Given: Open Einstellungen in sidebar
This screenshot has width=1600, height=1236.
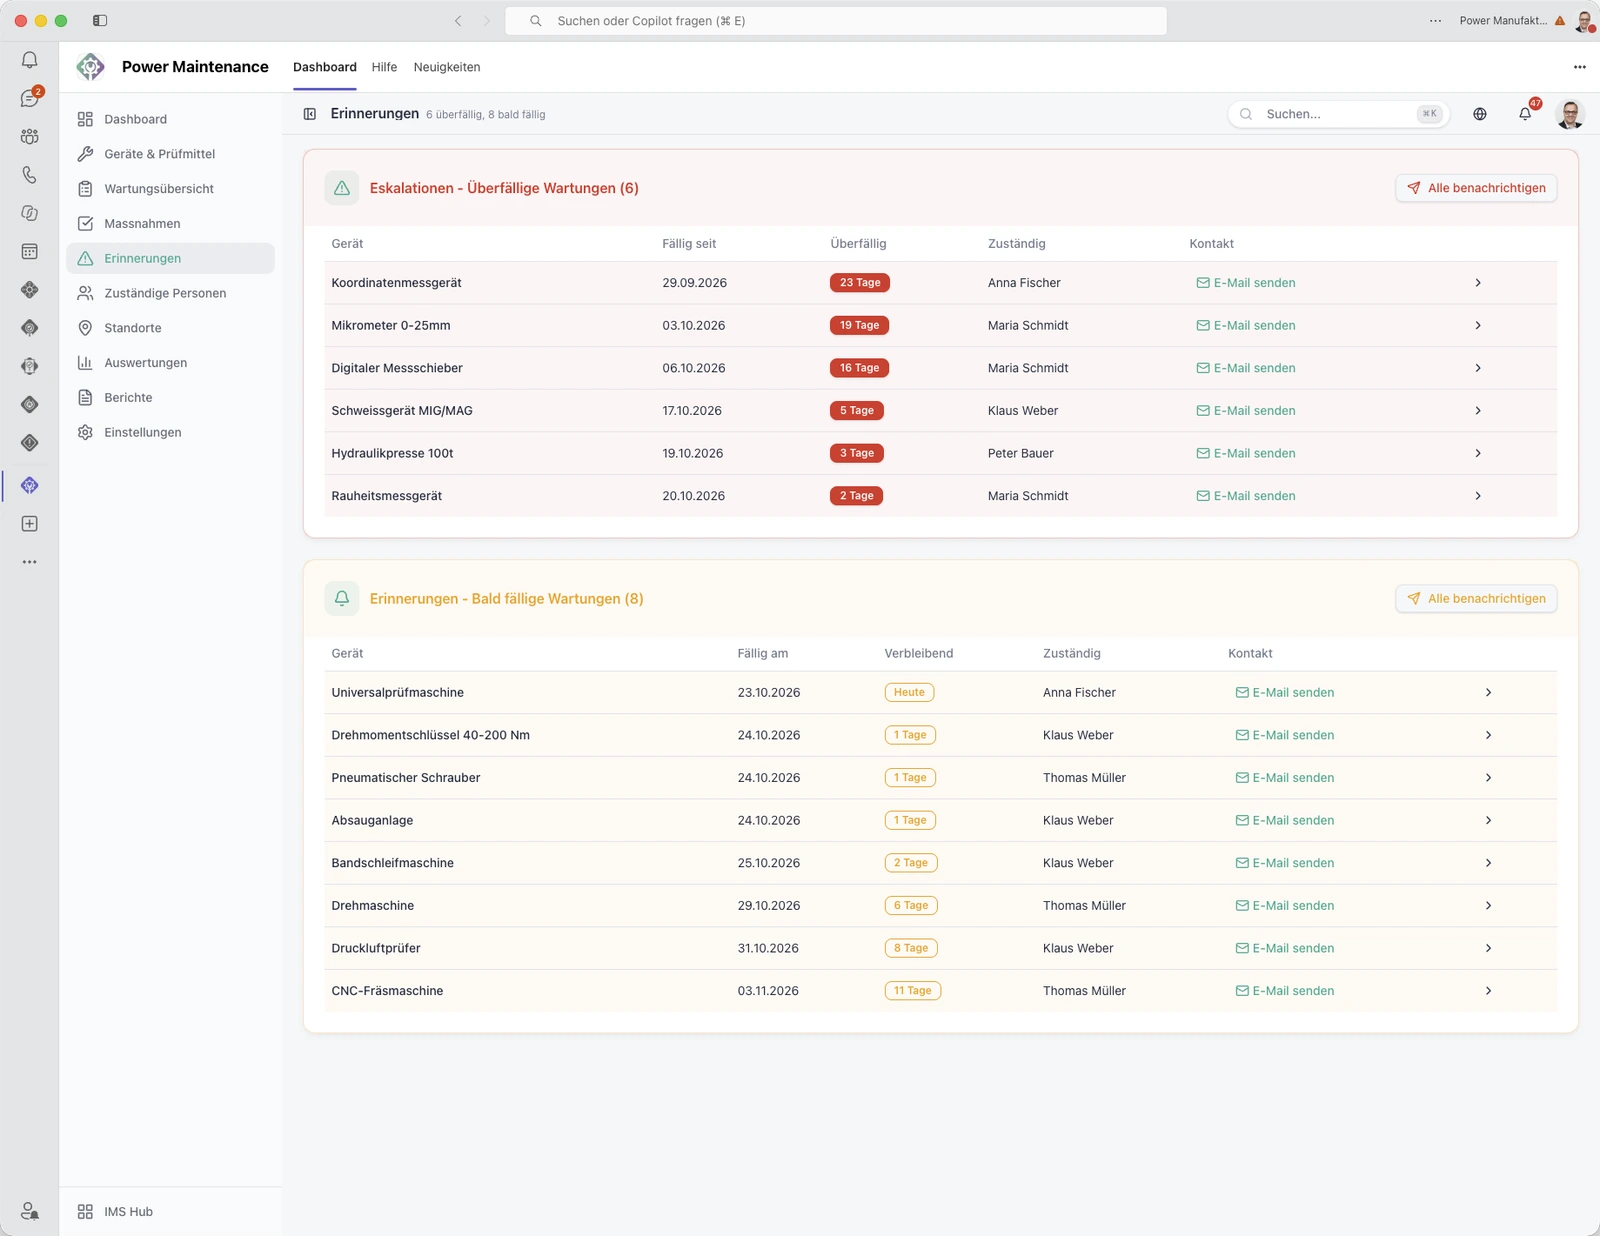Looking at the screenshot, I should click(x=170, y=433).
